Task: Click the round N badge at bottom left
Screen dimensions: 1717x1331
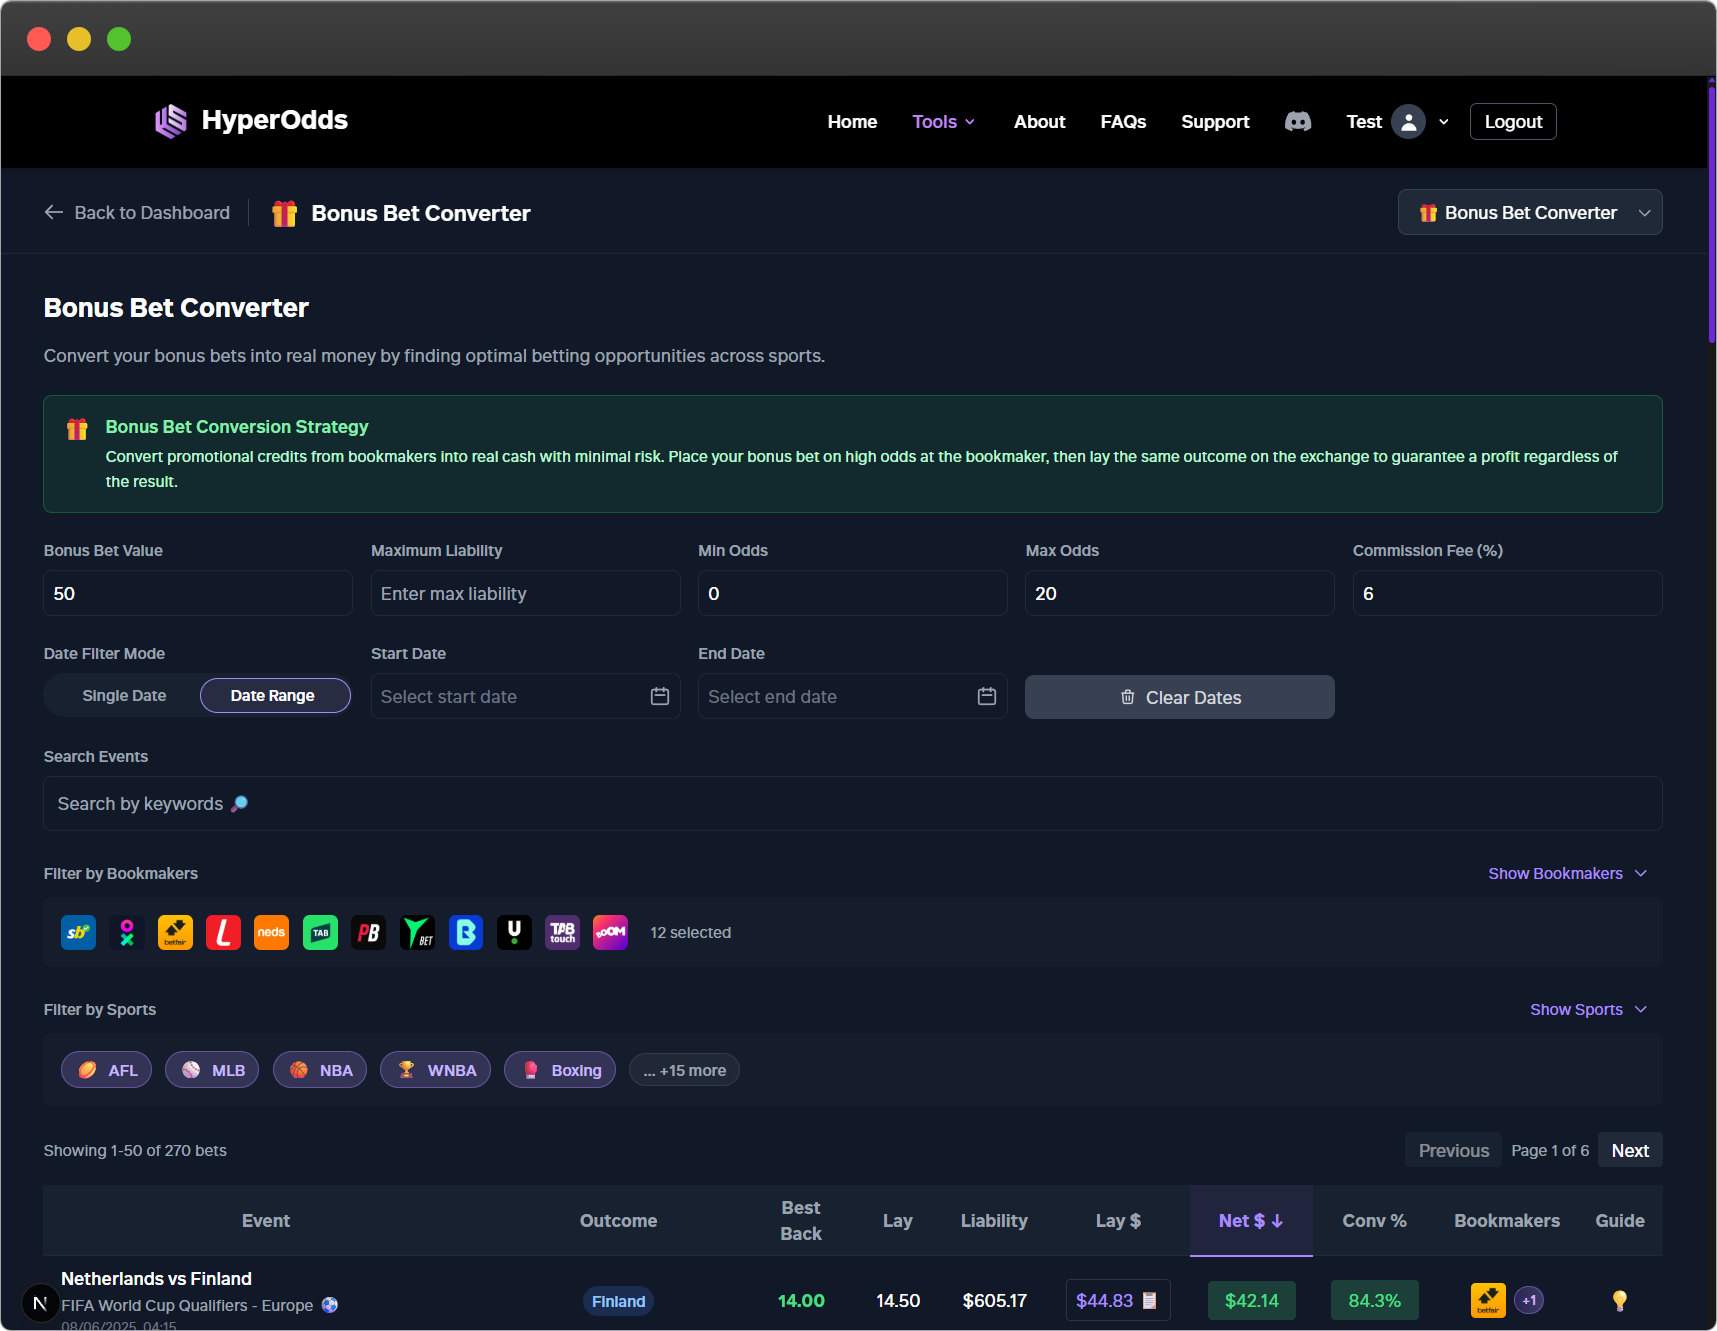Action: point(40,1303)
